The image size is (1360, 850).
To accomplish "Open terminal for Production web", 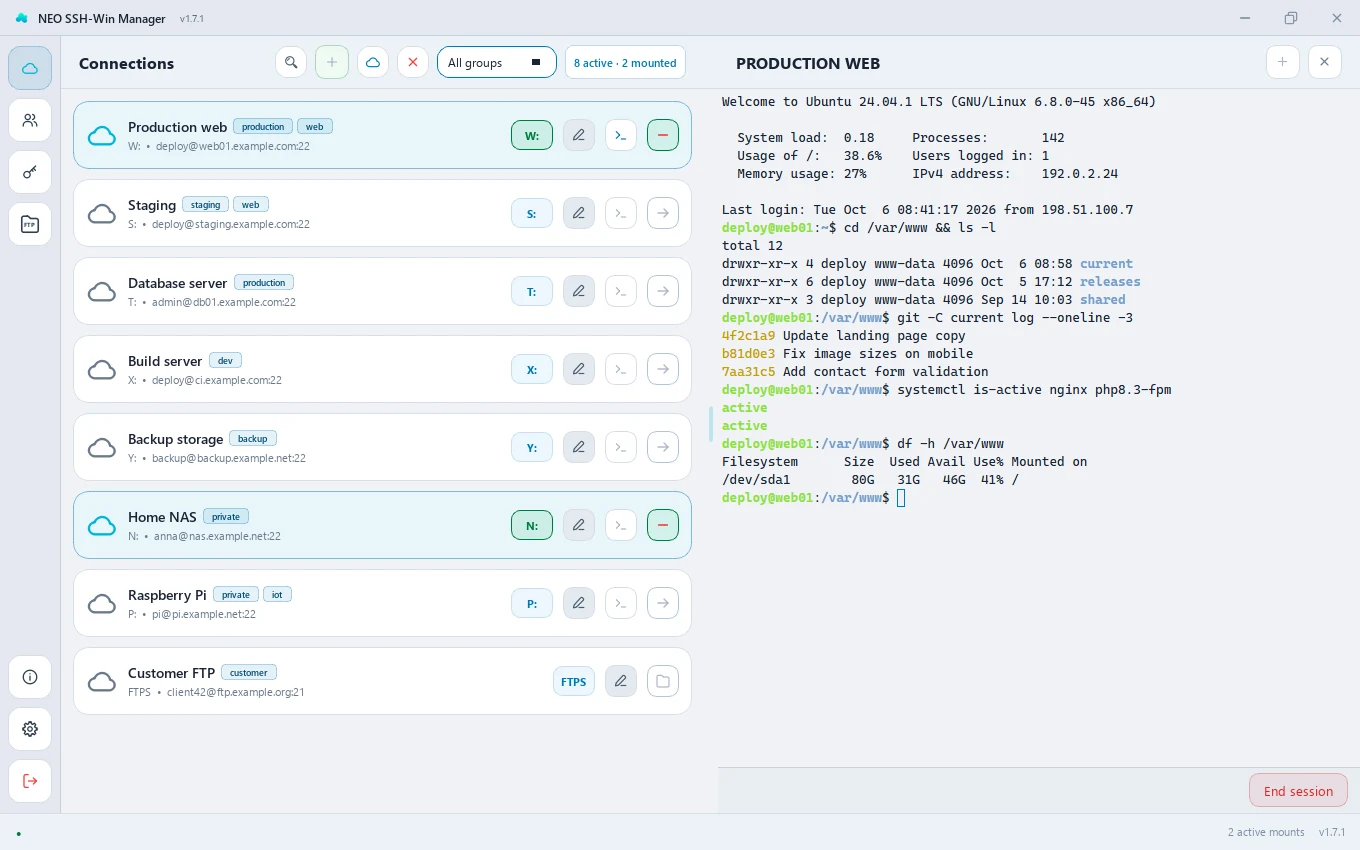I will point(621,135).
